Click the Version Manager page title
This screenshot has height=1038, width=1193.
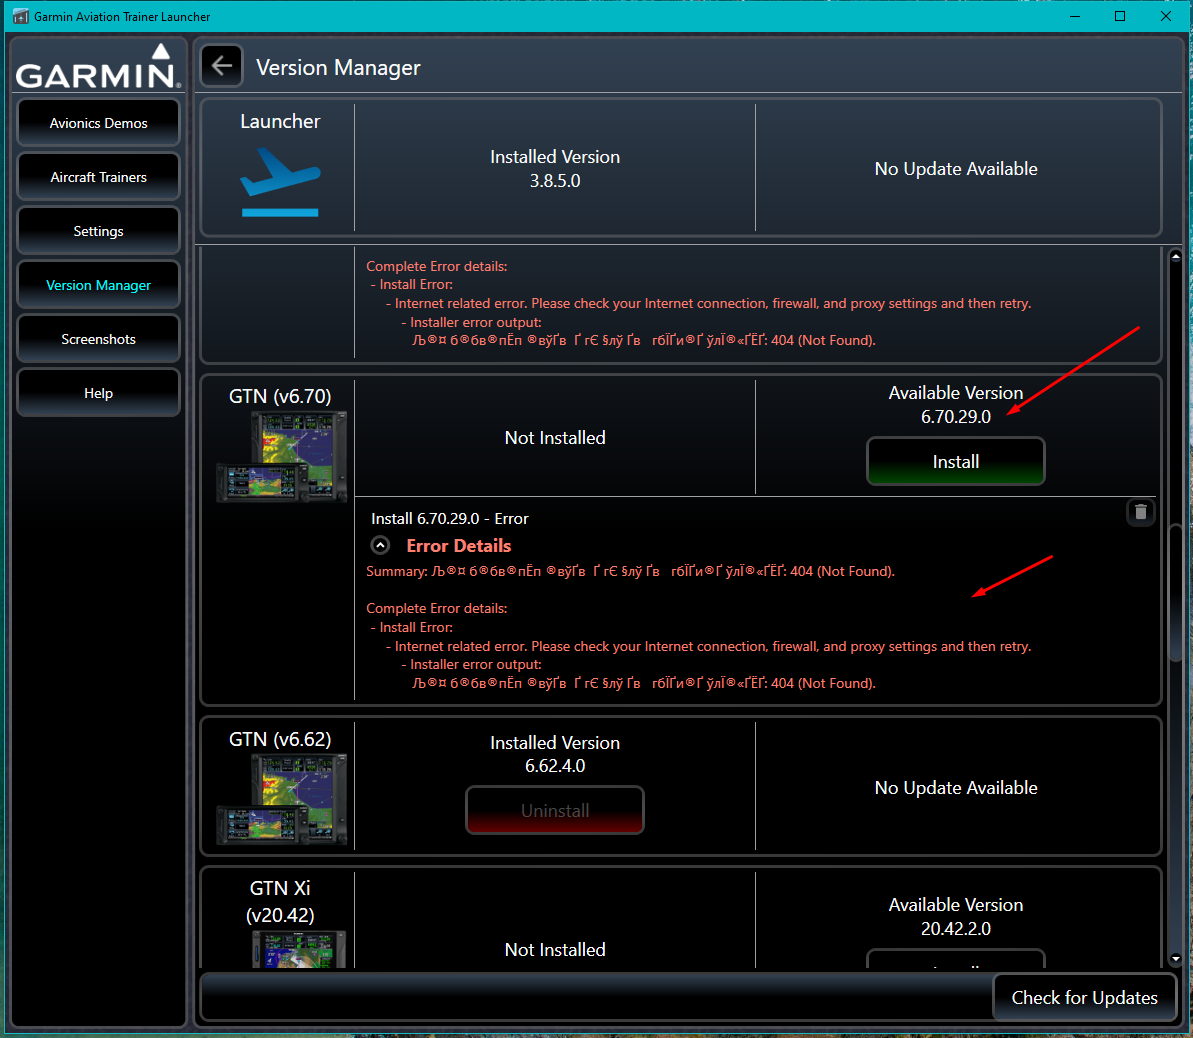pos(338,68)
